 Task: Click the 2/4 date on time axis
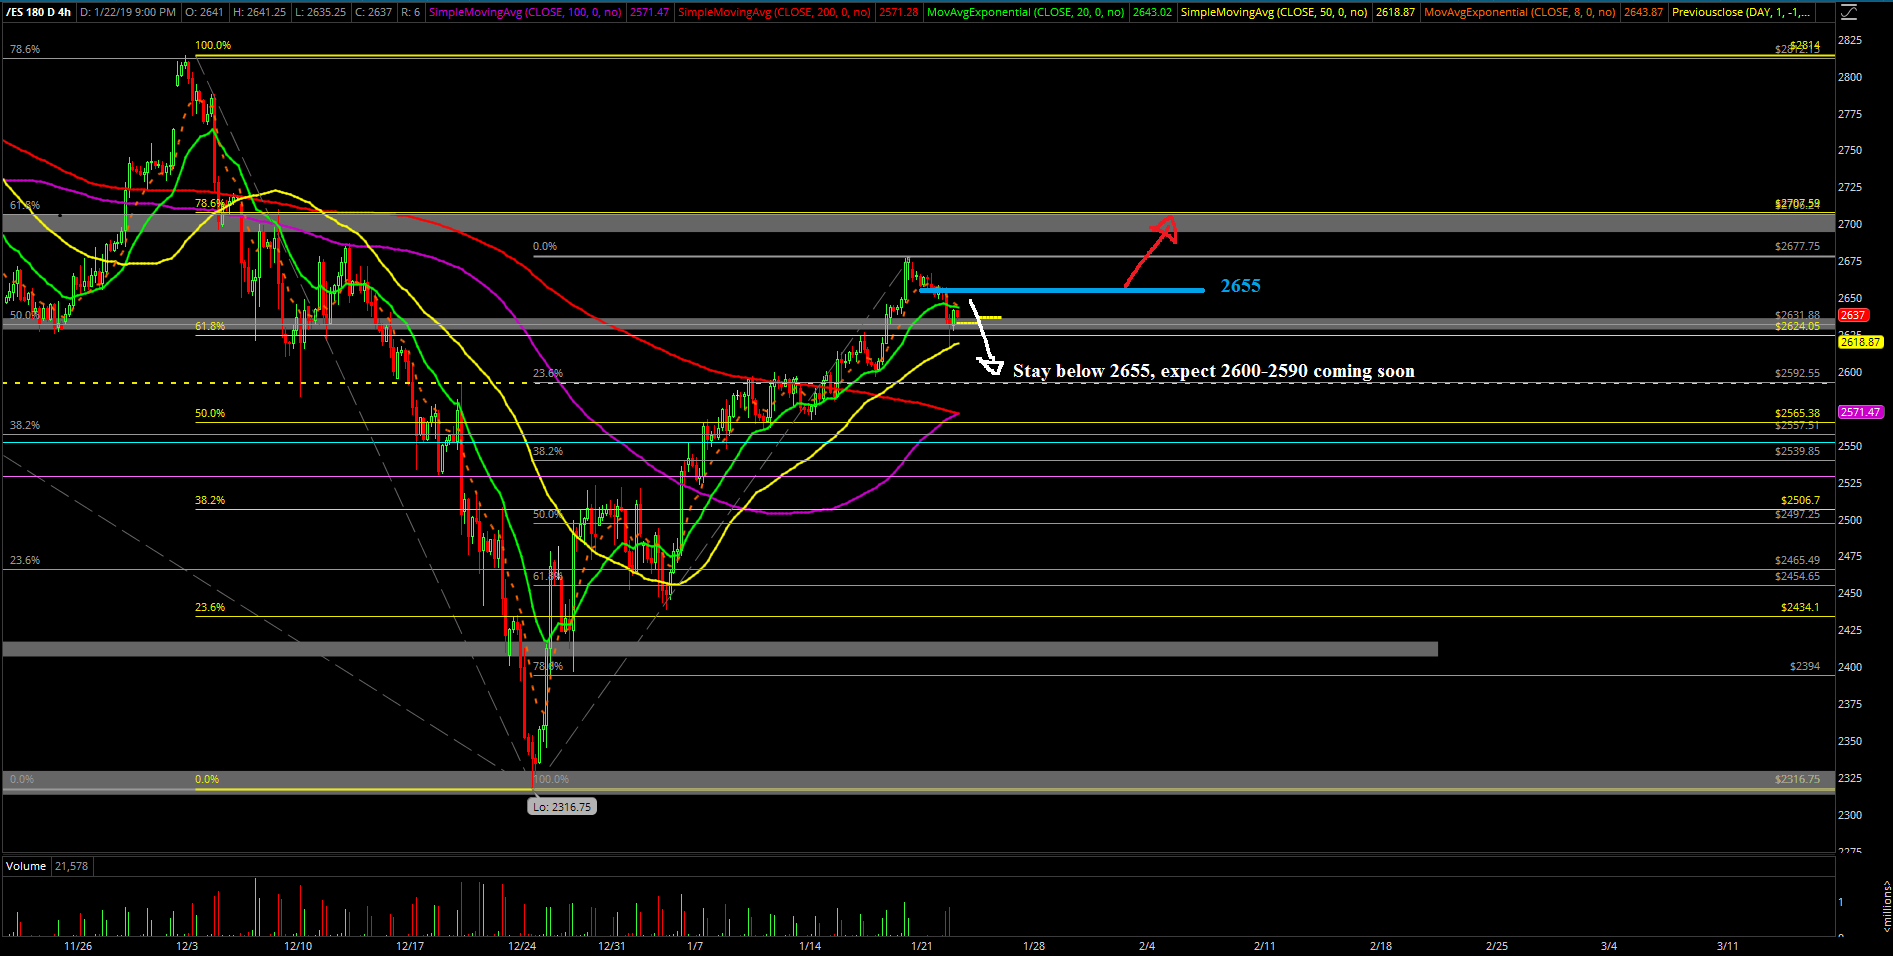tap(1147, 946)
